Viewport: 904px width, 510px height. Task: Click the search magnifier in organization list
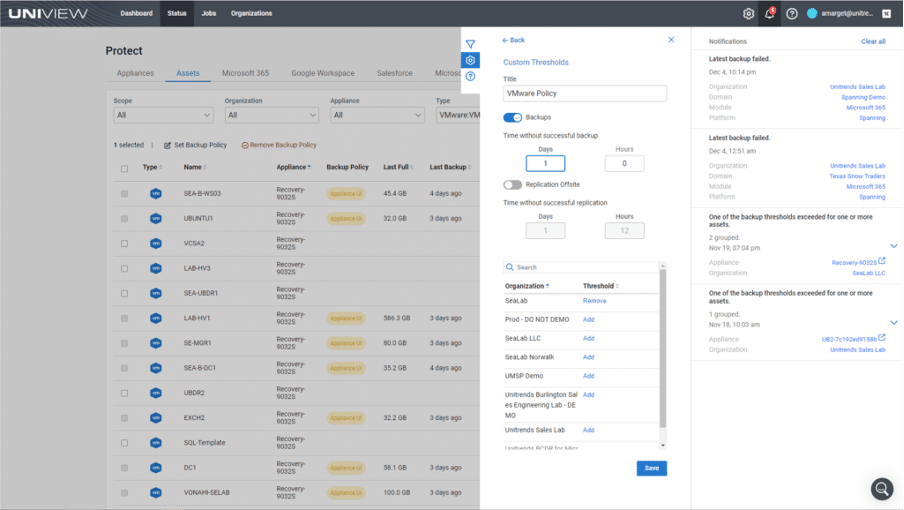pos(510,267)
